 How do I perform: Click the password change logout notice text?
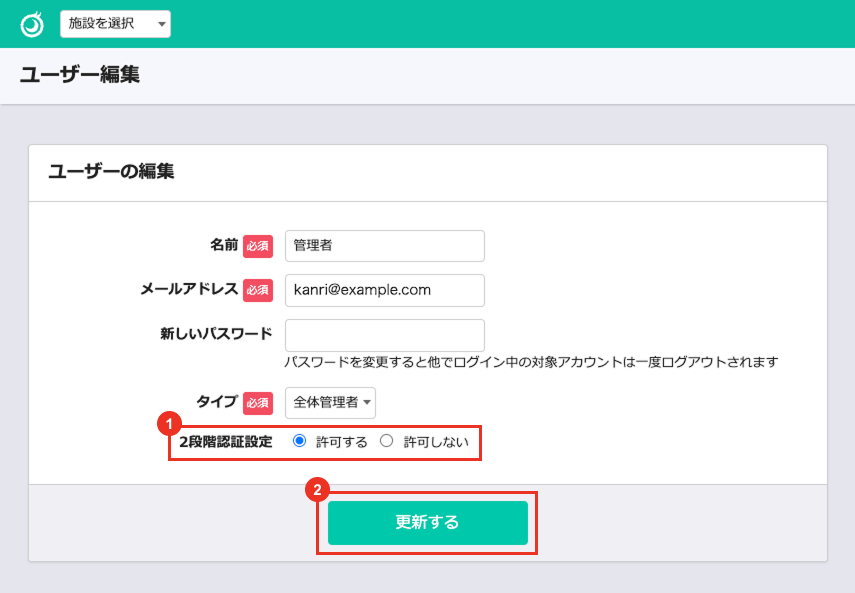[x=531, y=361]
